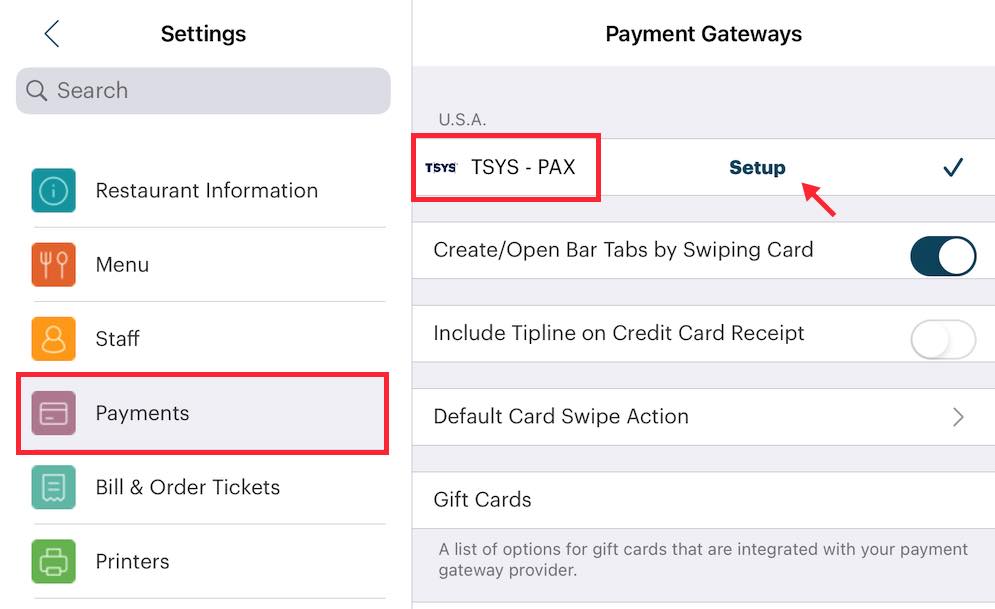Image resolution: width=995 pixels, height=609 pixels.
Task: Open Default Card Swipe Action options
Action: 700,416
